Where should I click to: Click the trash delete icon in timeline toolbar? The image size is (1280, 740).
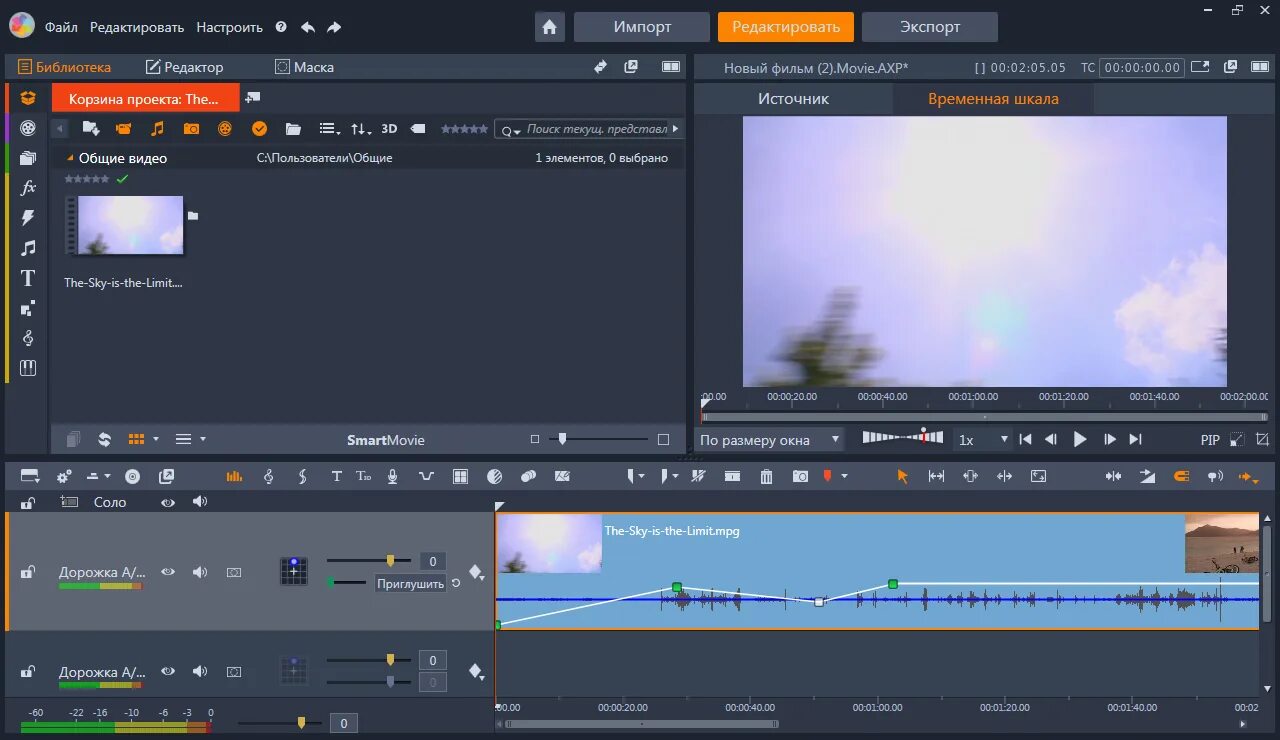(766, 477)
